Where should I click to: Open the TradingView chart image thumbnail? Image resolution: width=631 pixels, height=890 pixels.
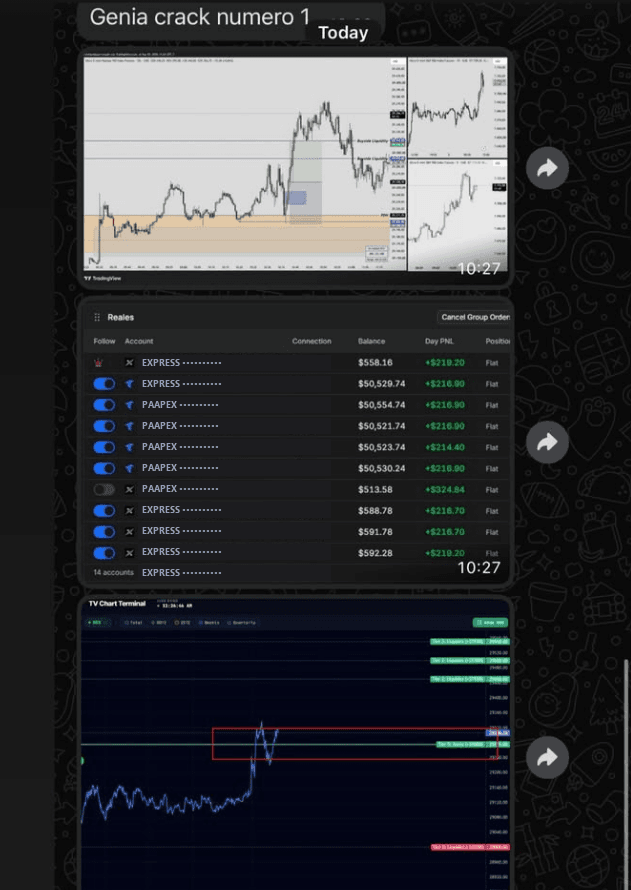[296, 168]
